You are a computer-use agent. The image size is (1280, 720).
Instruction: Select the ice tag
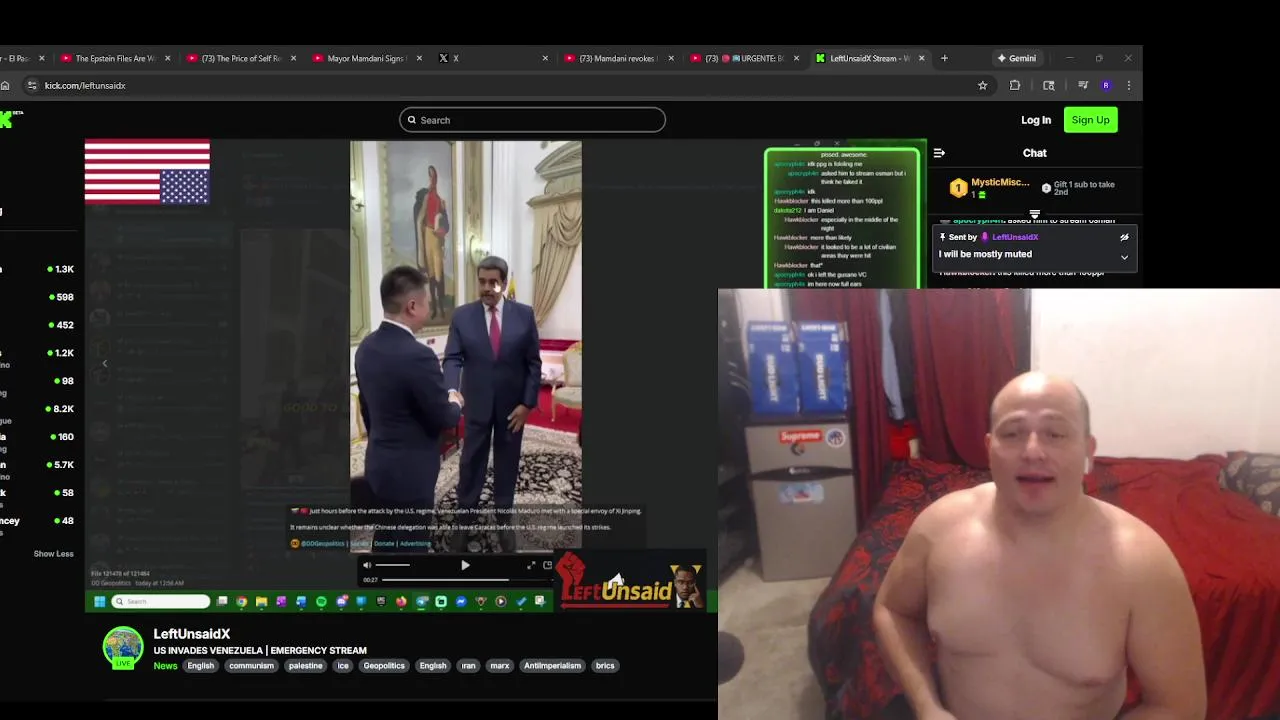343,666
